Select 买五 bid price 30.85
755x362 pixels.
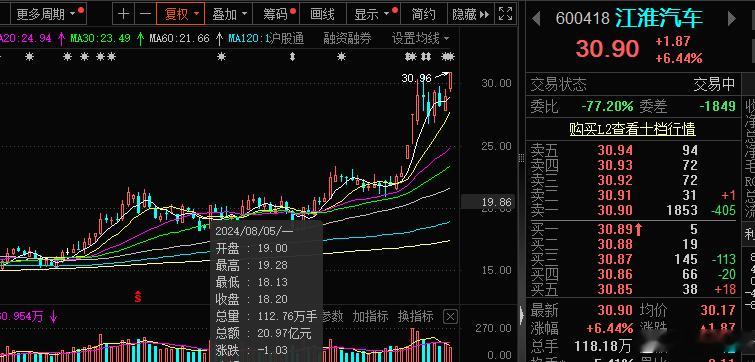pyautogui.click(x=615, y=289)
